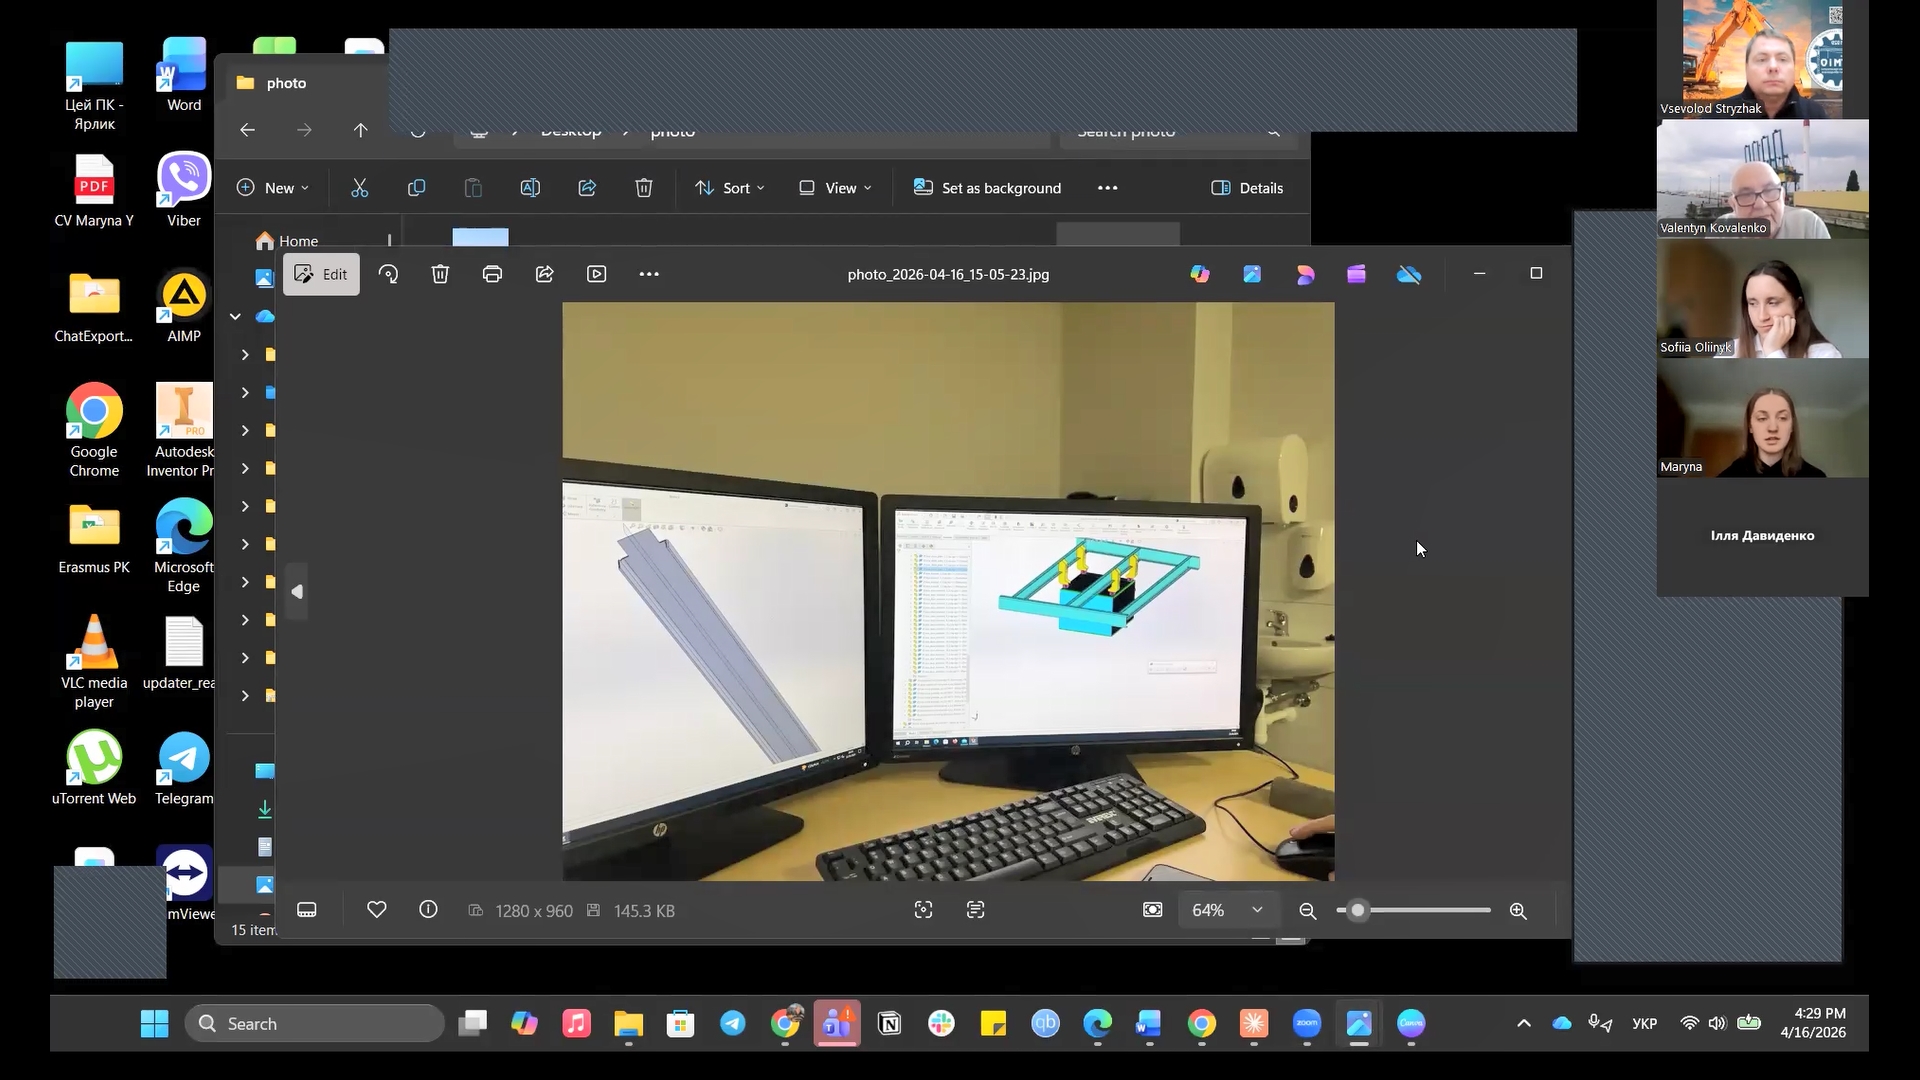Zoom out with the minus magnifier
This screenshot has height=1080, width=1920.
(x=1307, y=911)
